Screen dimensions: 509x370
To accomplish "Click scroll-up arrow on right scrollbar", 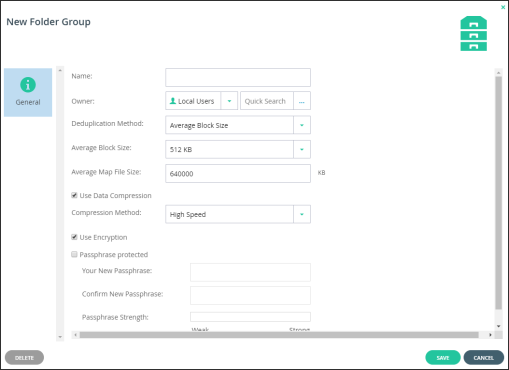I will 498,72.
